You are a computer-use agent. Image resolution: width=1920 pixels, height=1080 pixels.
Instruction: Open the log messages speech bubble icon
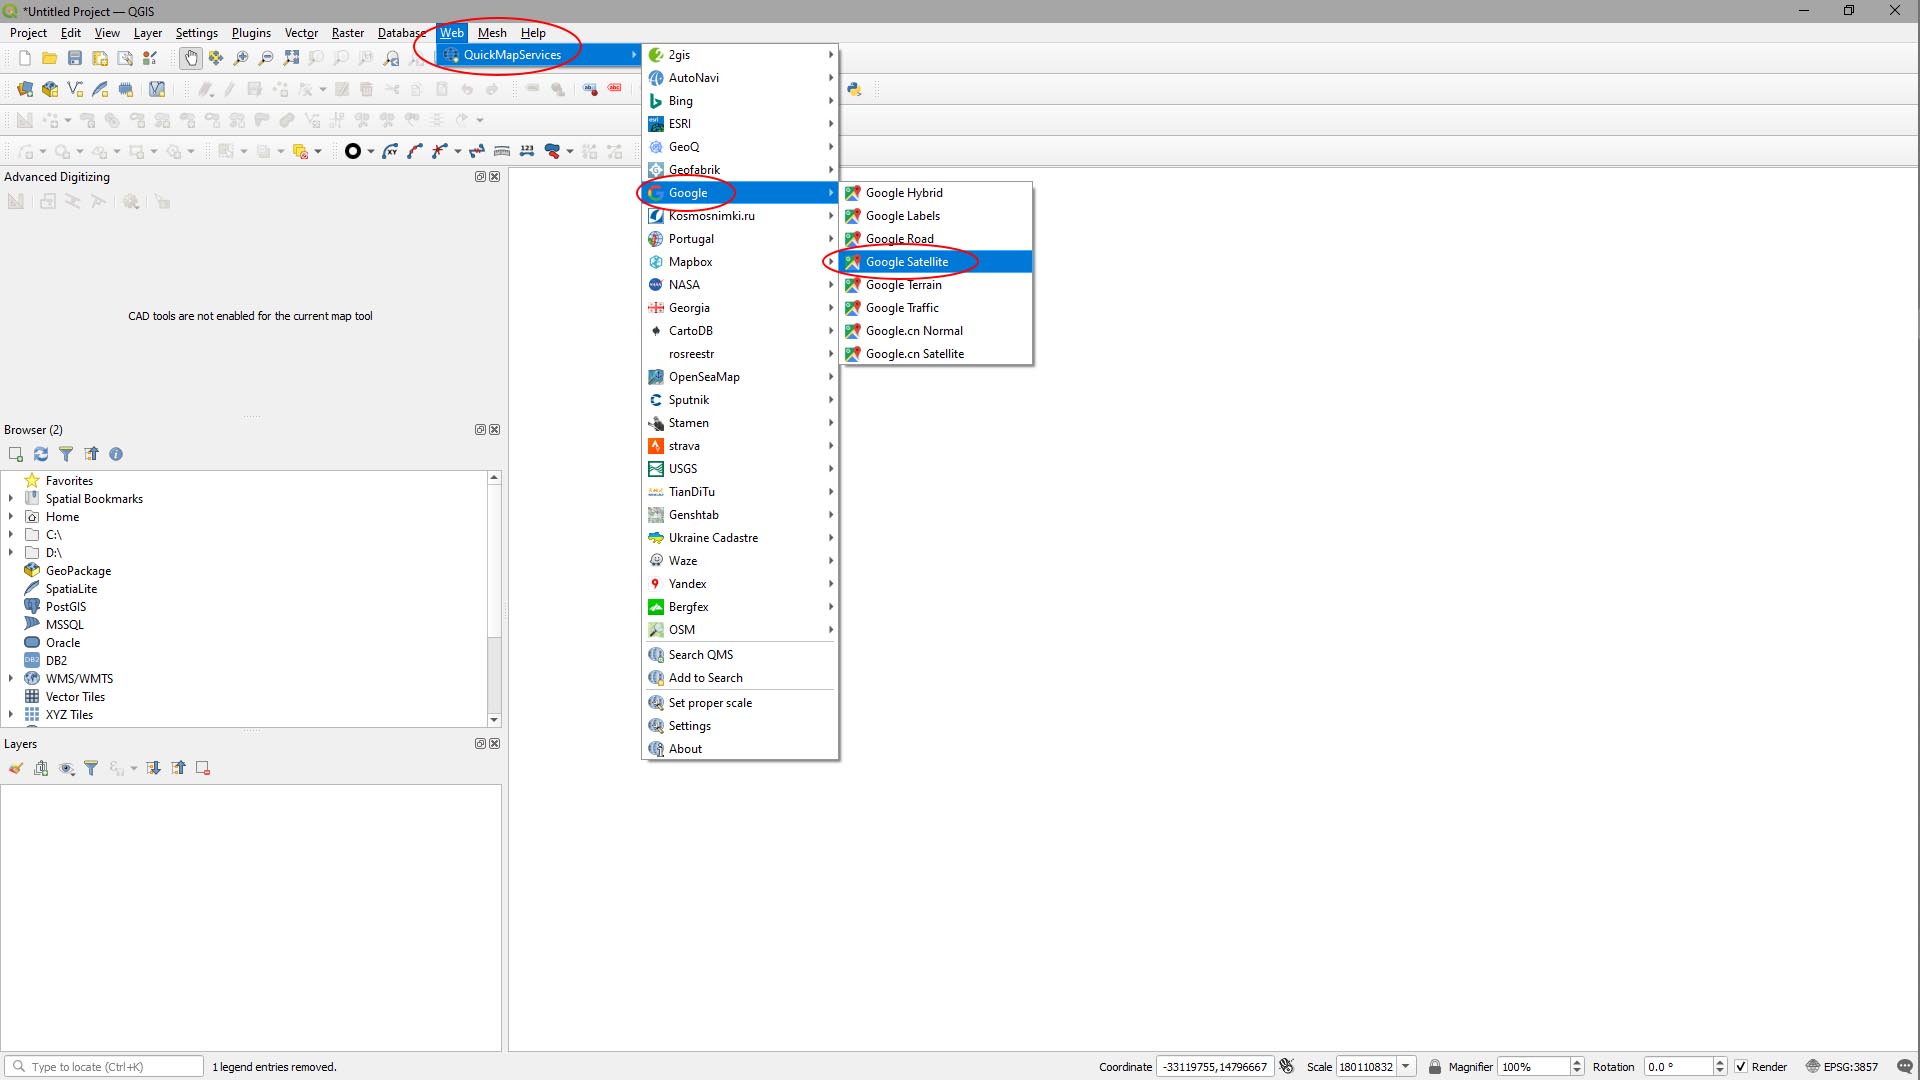(1904, 1067)
